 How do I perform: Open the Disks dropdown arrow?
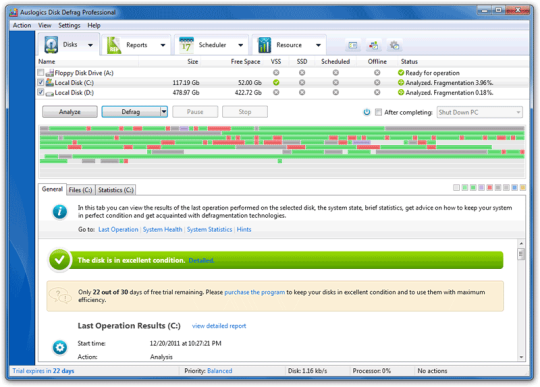pos(90,45)
